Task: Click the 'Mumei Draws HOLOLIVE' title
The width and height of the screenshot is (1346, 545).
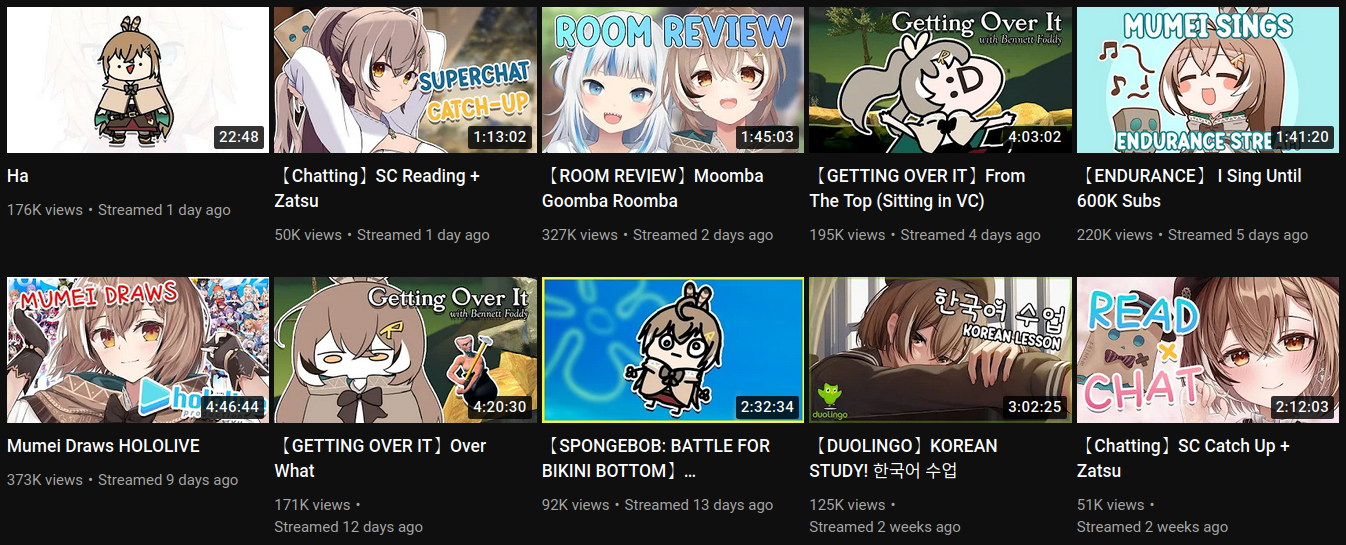Action: pyautogui.click(x=103, y=446)
